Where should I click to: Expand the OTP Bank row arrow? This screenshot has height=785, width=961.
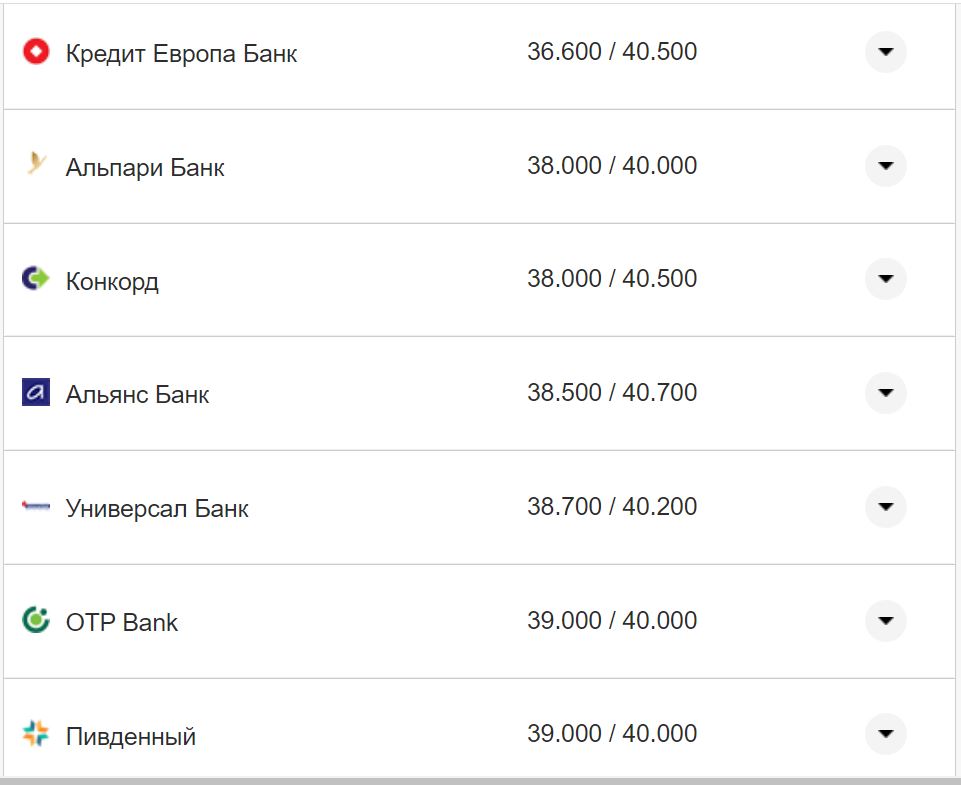point(885,621)
